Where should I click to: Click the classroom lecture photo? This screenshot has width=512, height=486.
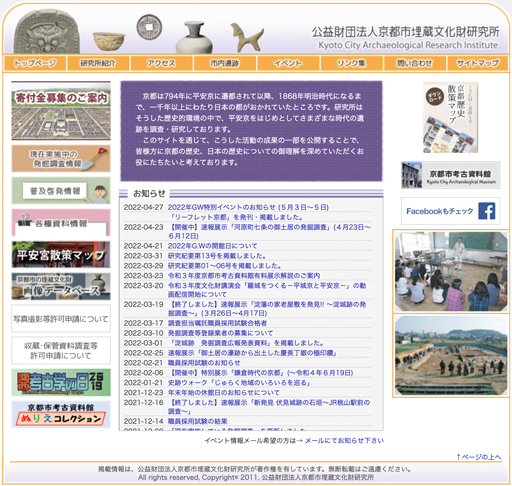click(x=451, y=271)
